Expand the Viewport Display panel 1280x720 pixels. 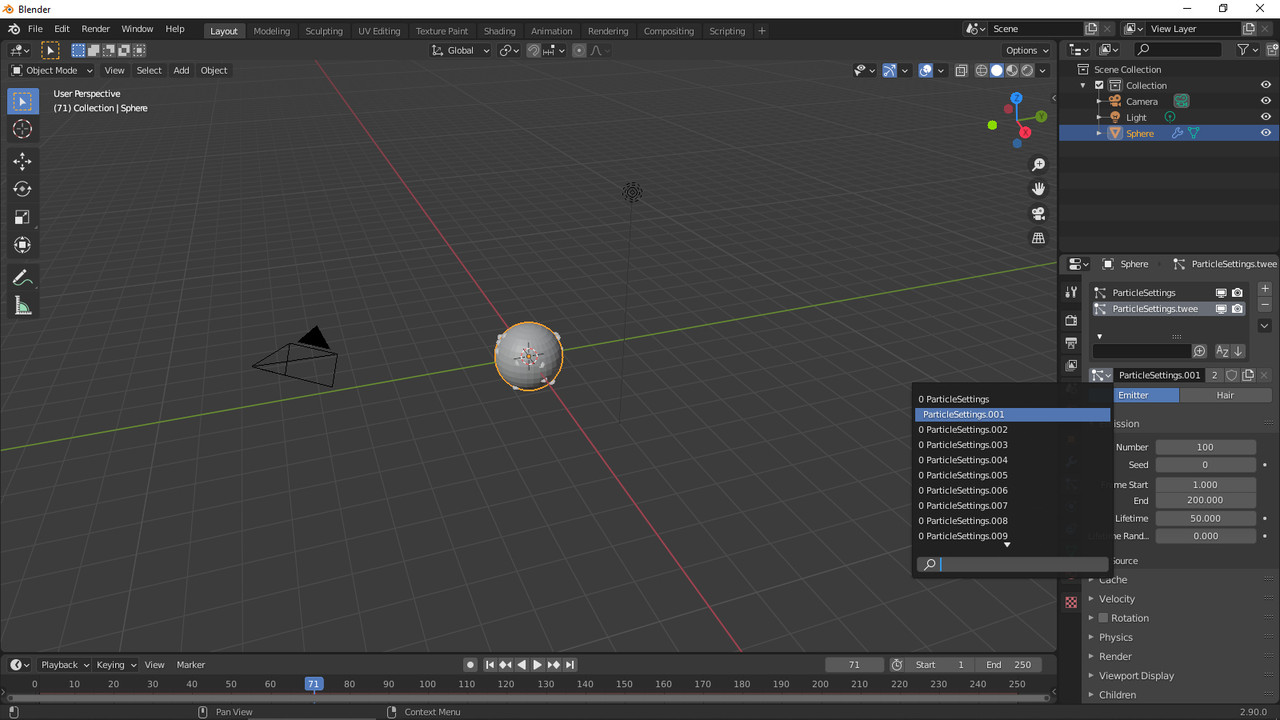click(1136, 676)
